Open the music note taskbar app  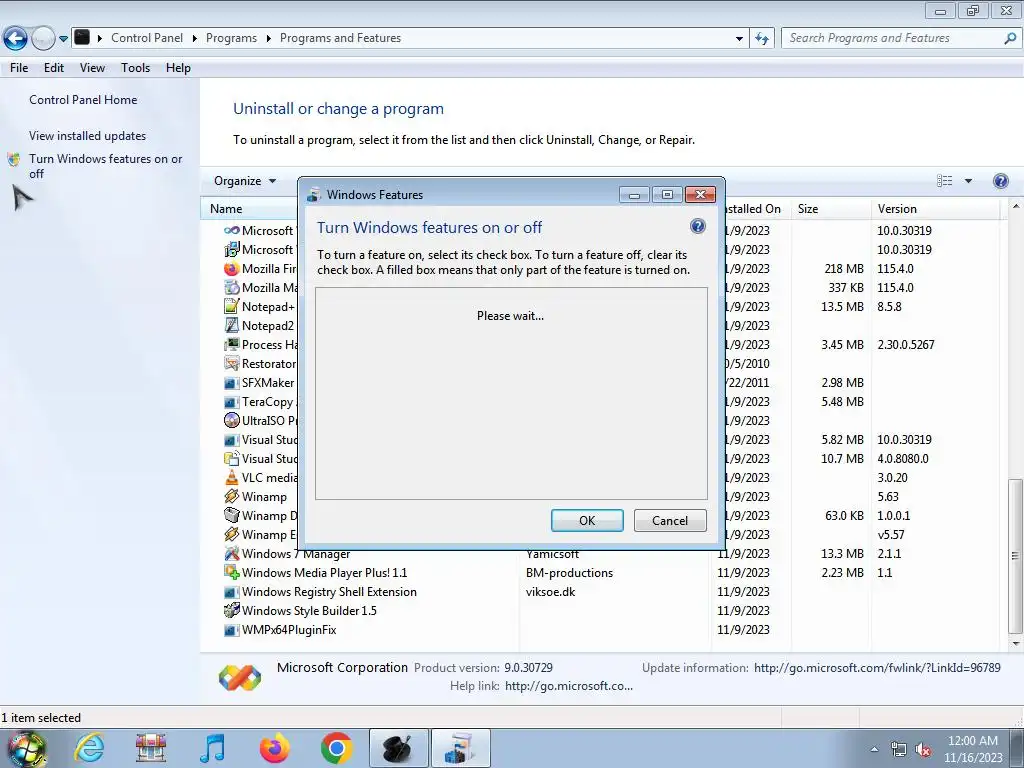(x=212, y=748)
